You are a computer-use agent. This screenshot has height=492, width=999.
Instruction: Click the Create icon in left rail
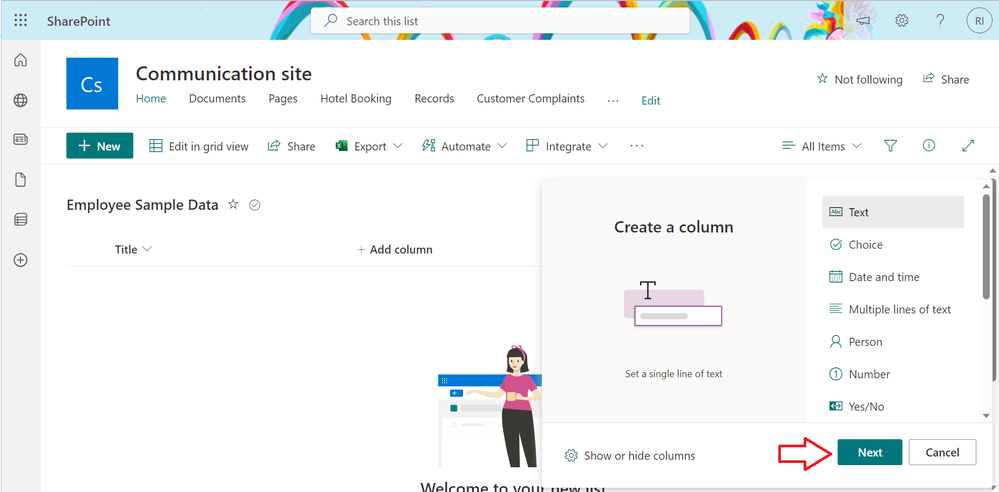20,260
